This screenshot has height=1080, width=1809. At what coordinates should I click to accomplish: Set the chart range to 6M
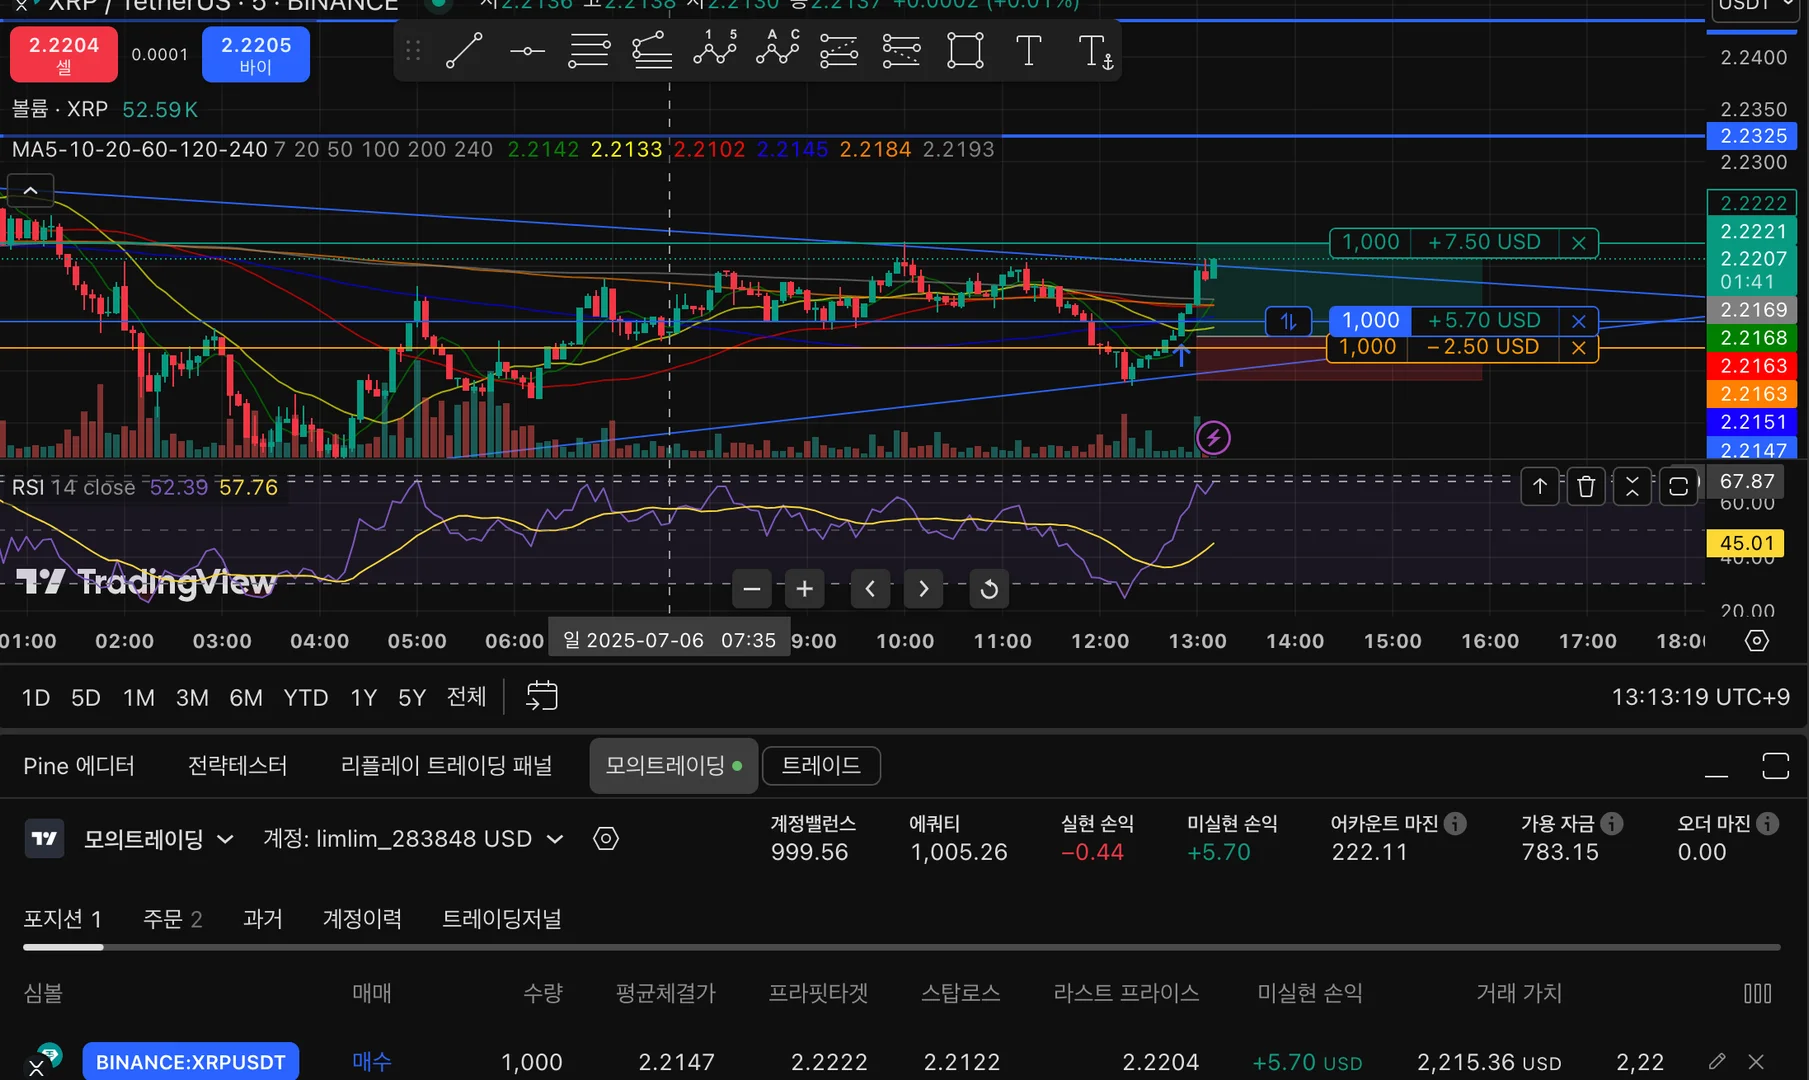tap(246, 697)
